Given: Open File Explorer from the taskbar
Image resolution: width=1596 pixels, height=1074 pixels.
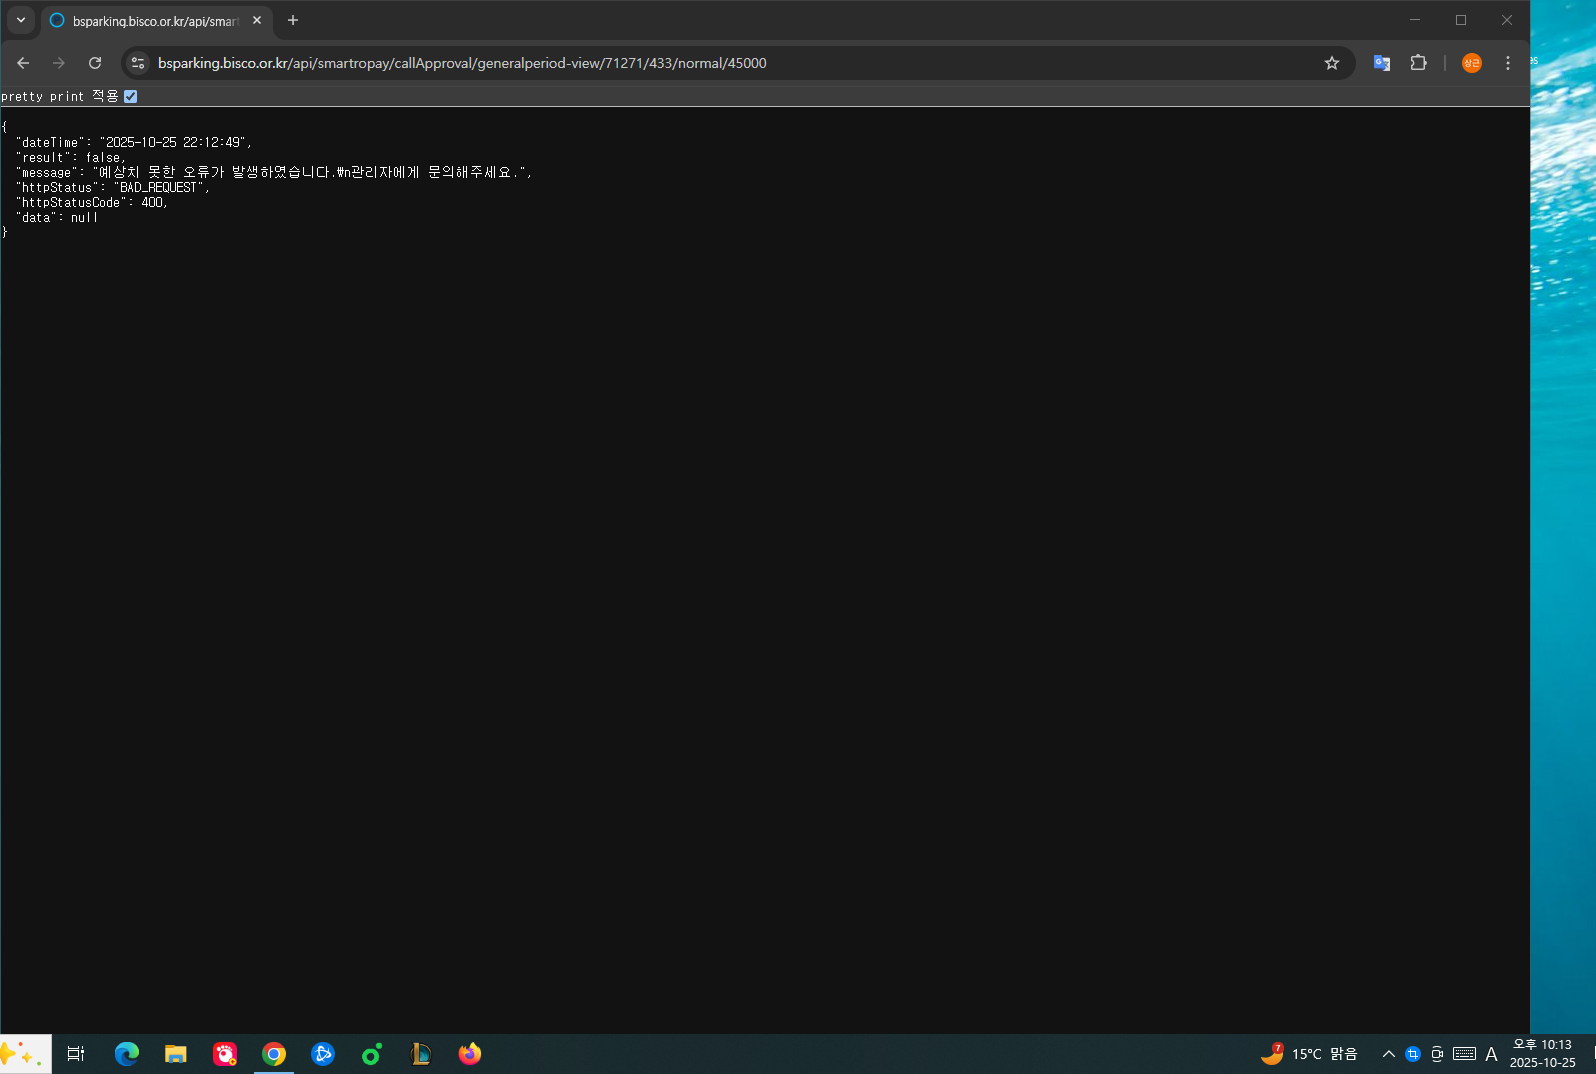Looking at the screenshot, I should tap(176, 1054).
